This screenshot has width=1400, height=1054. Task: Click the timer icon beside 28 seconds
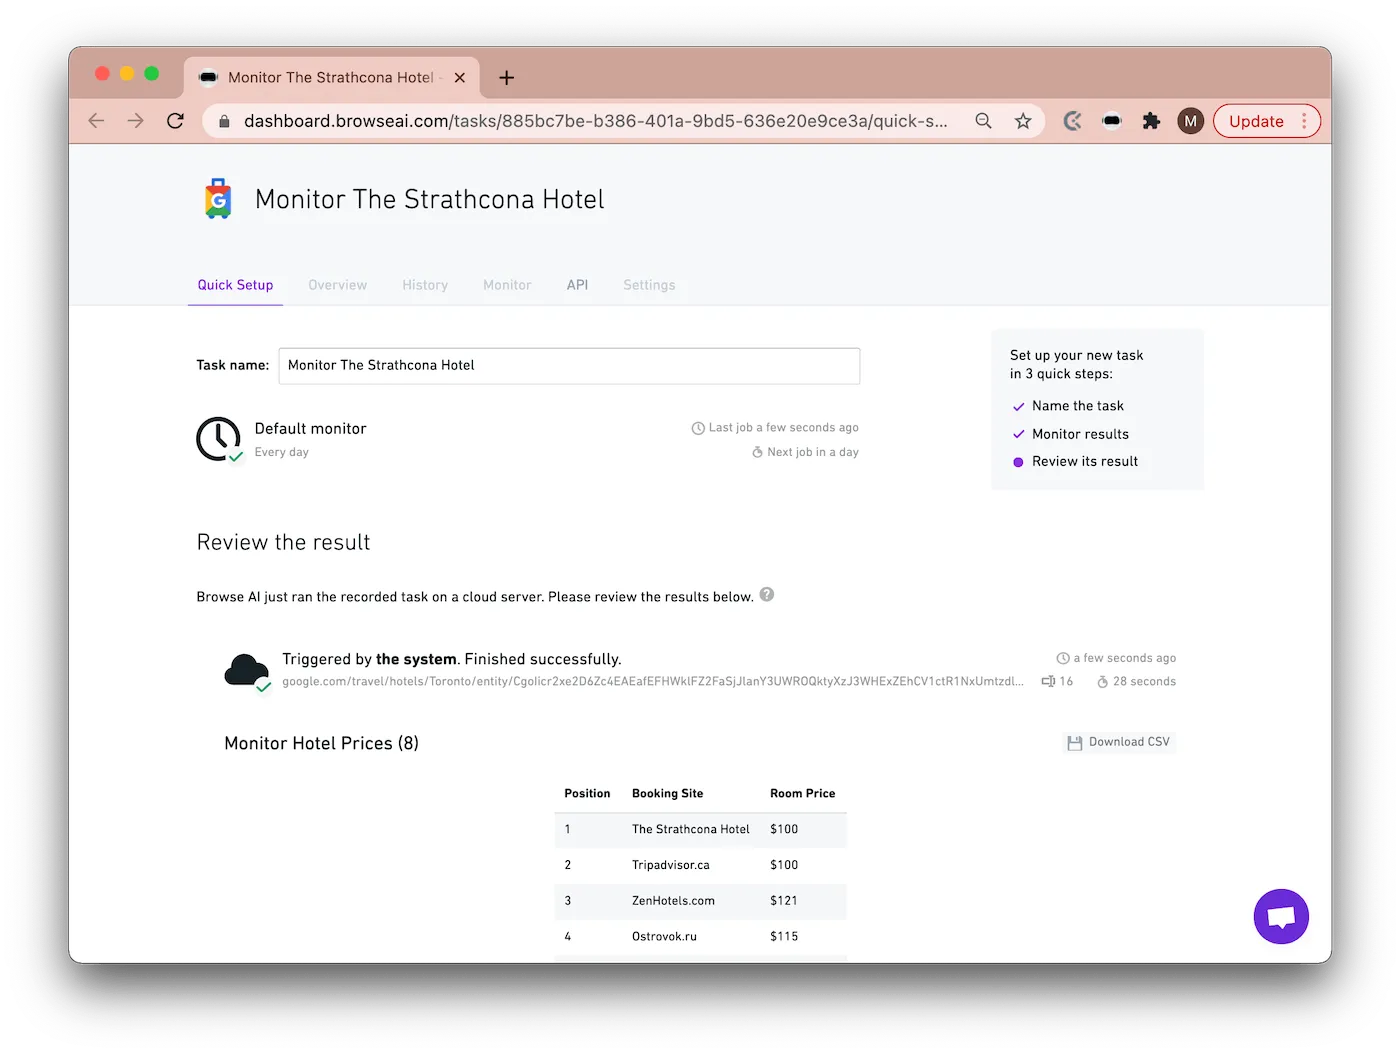pos(1102,681)
